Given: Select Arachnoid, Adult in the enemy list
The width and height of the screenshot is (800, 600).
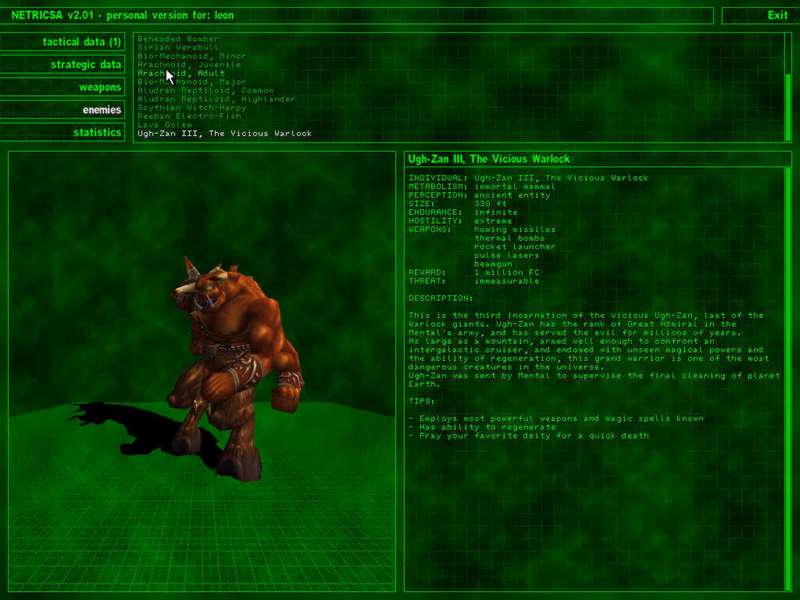Looking at the screenshot, I should (x=181, y=73).
